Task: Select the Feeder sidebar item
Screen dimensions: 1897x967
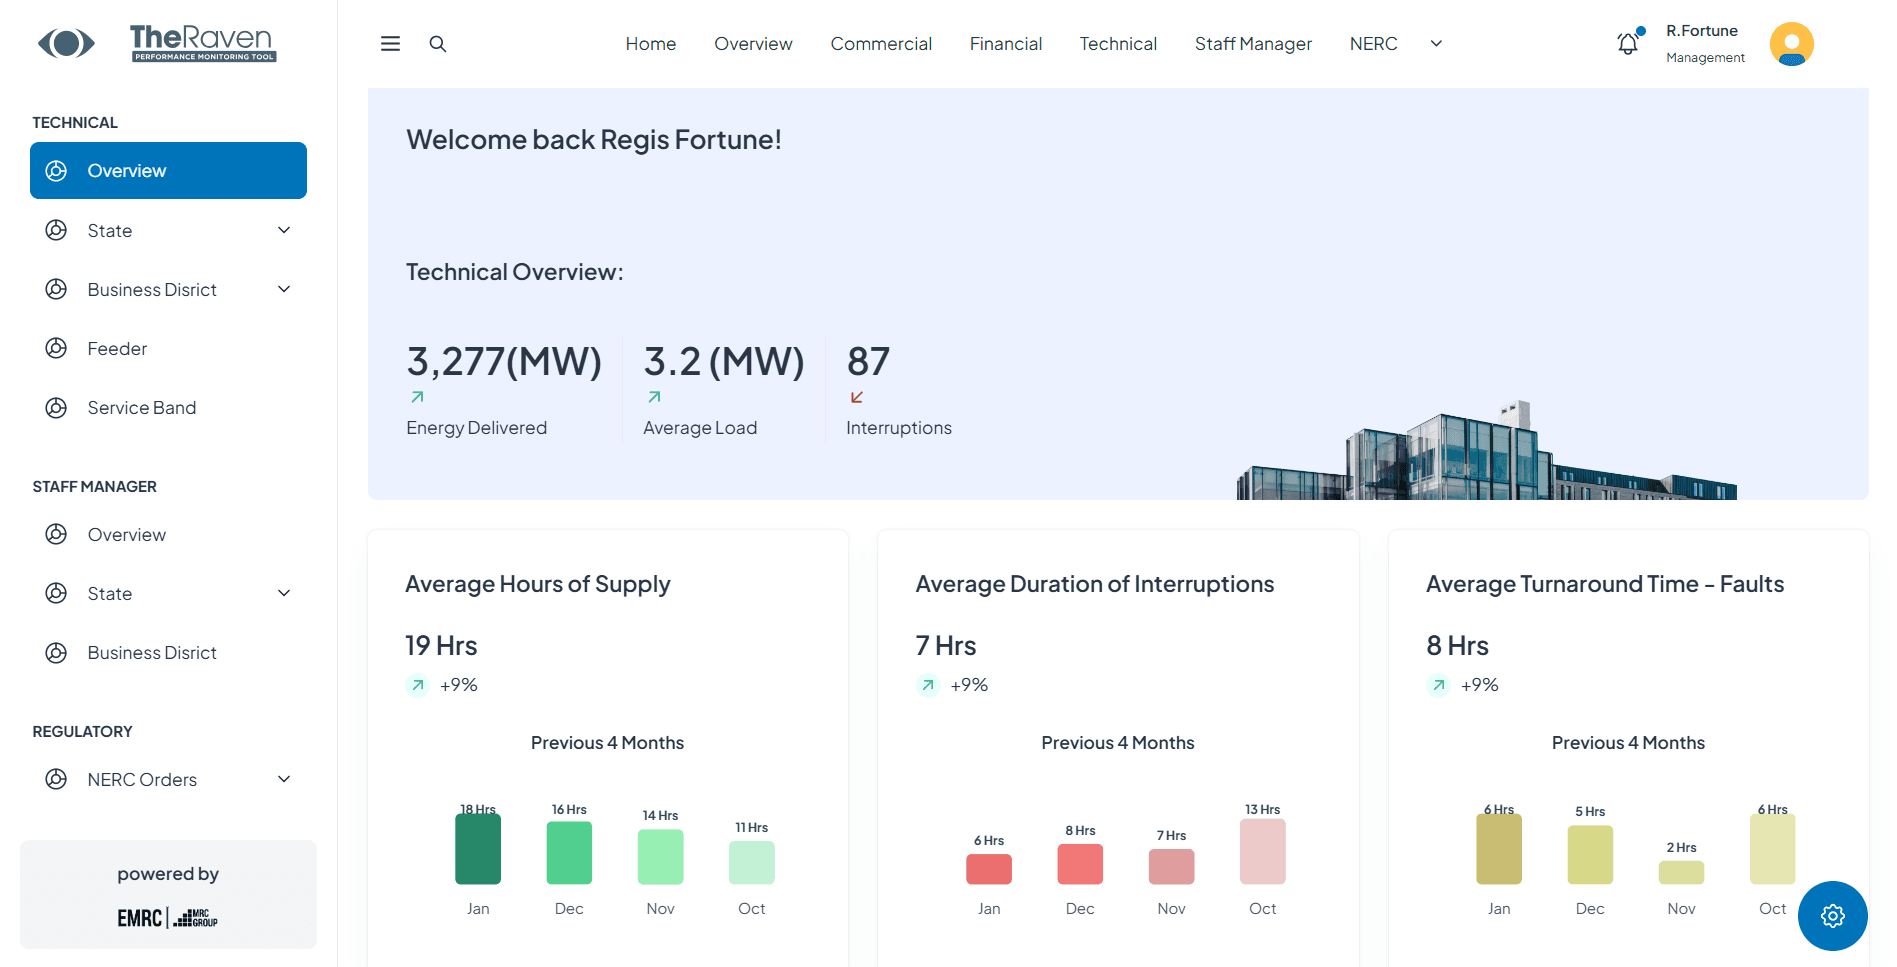Action: 117,348
